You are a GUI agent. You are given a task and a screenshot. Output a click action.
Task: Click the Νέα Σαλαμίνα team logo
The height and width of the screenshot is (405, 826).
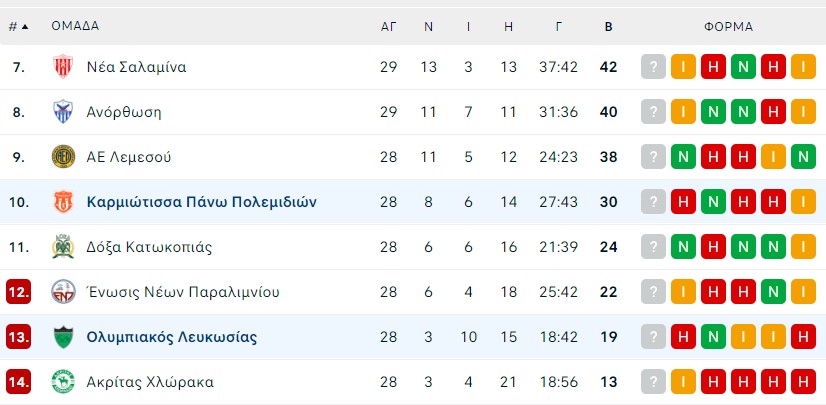pos(63,67)
